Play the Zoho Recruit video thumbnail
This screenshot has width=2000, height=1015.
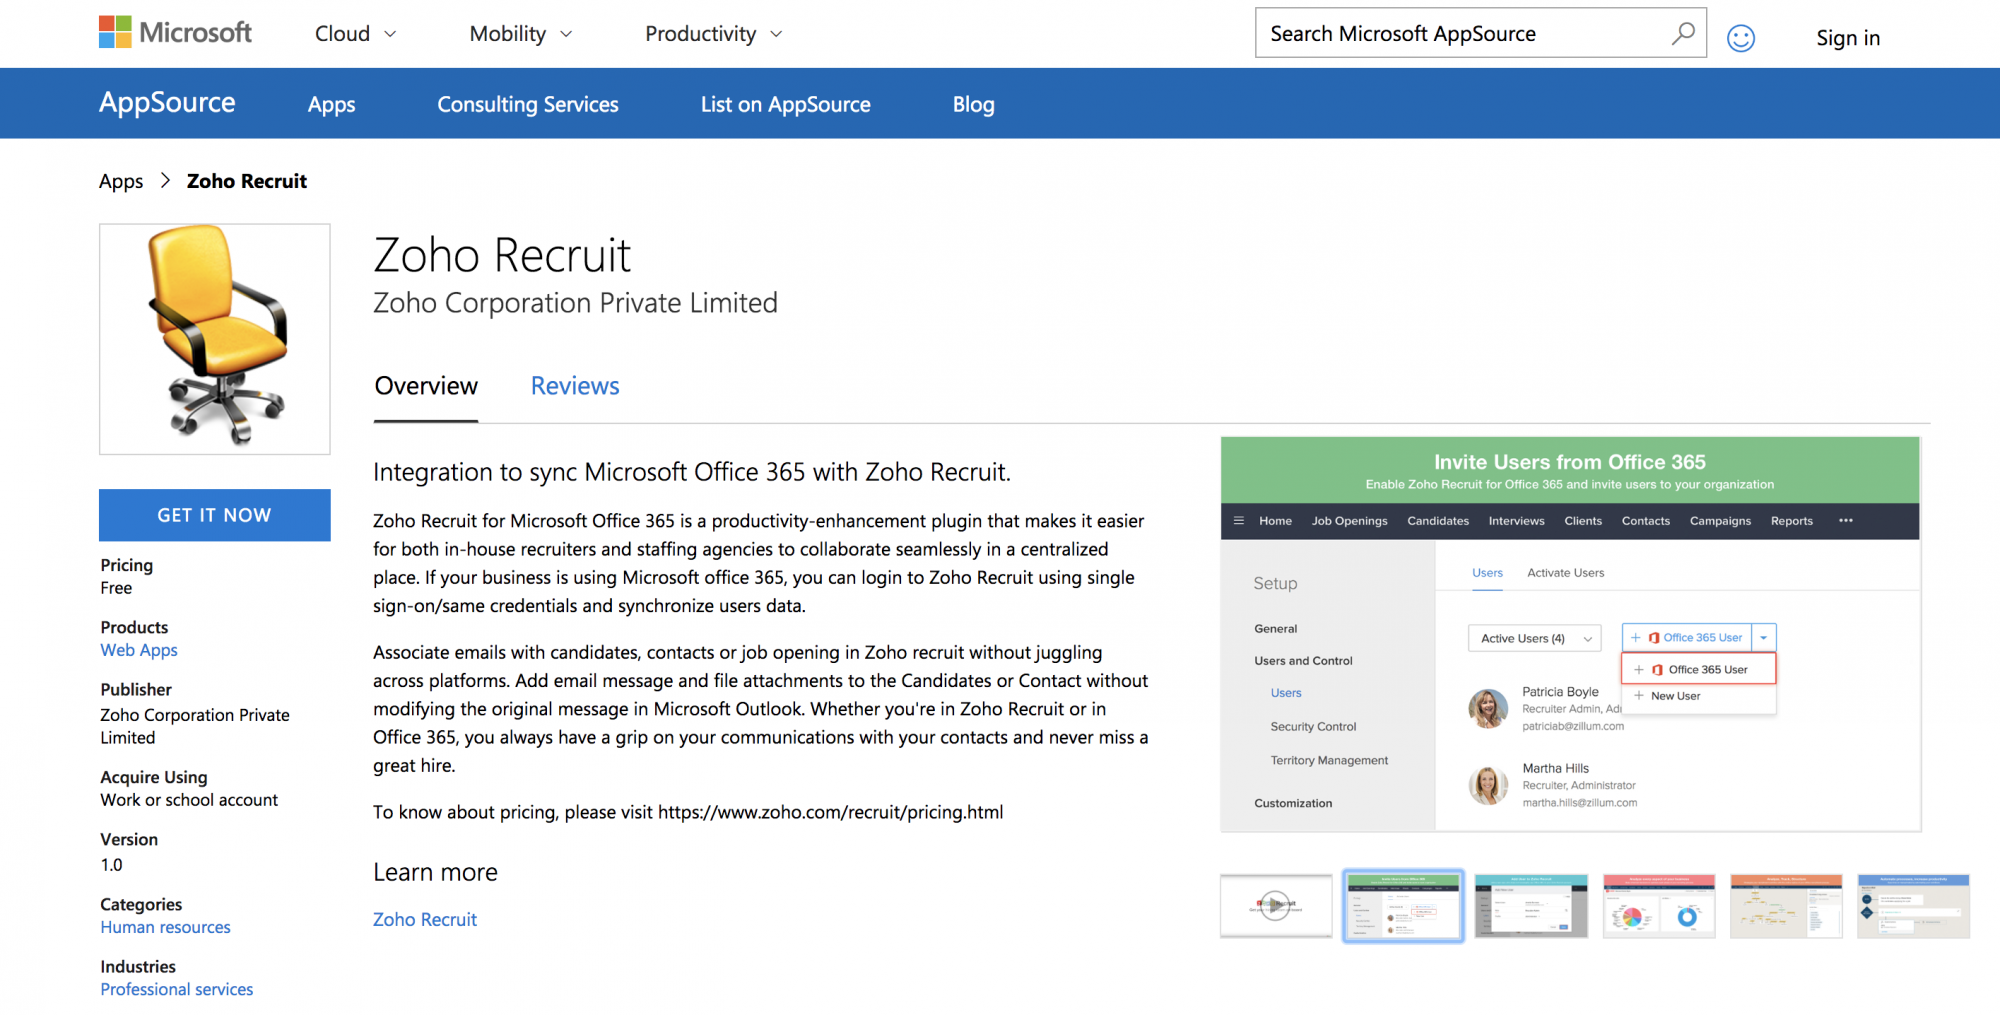coord(1275,906)
